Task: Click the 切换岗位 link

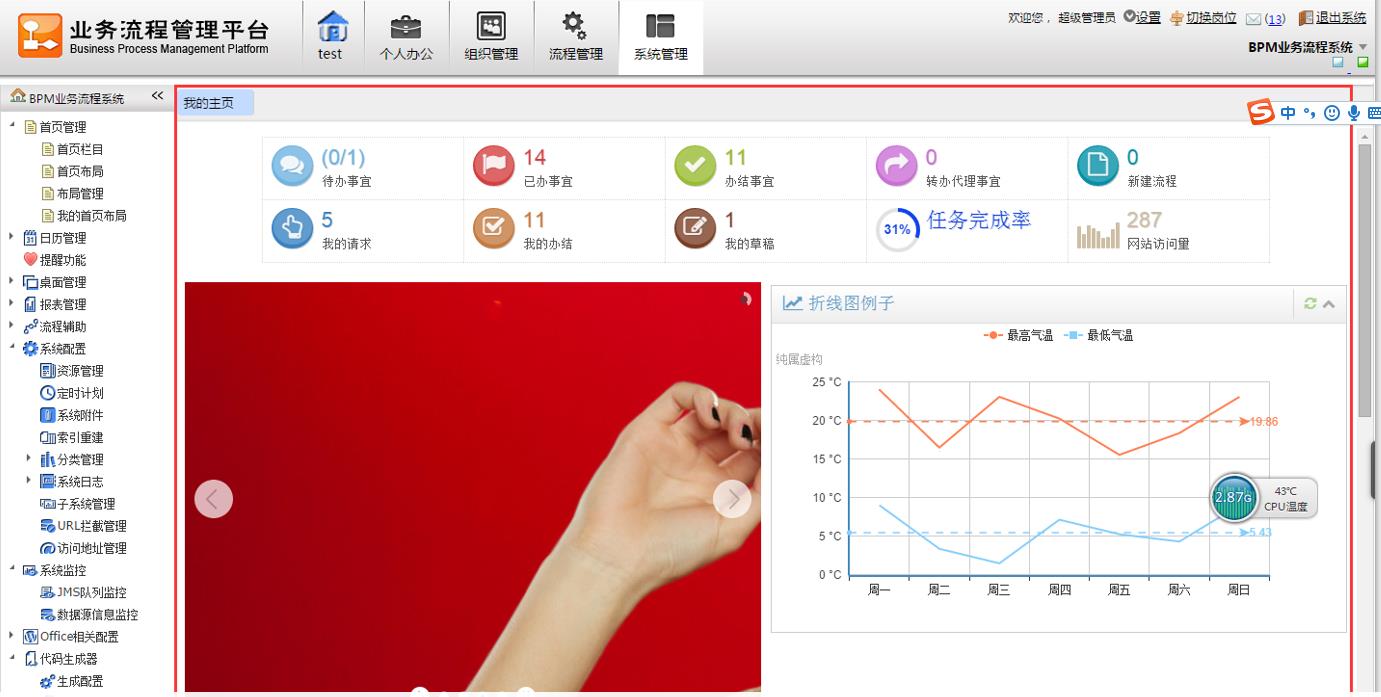Action: (x=1210, y=17)
